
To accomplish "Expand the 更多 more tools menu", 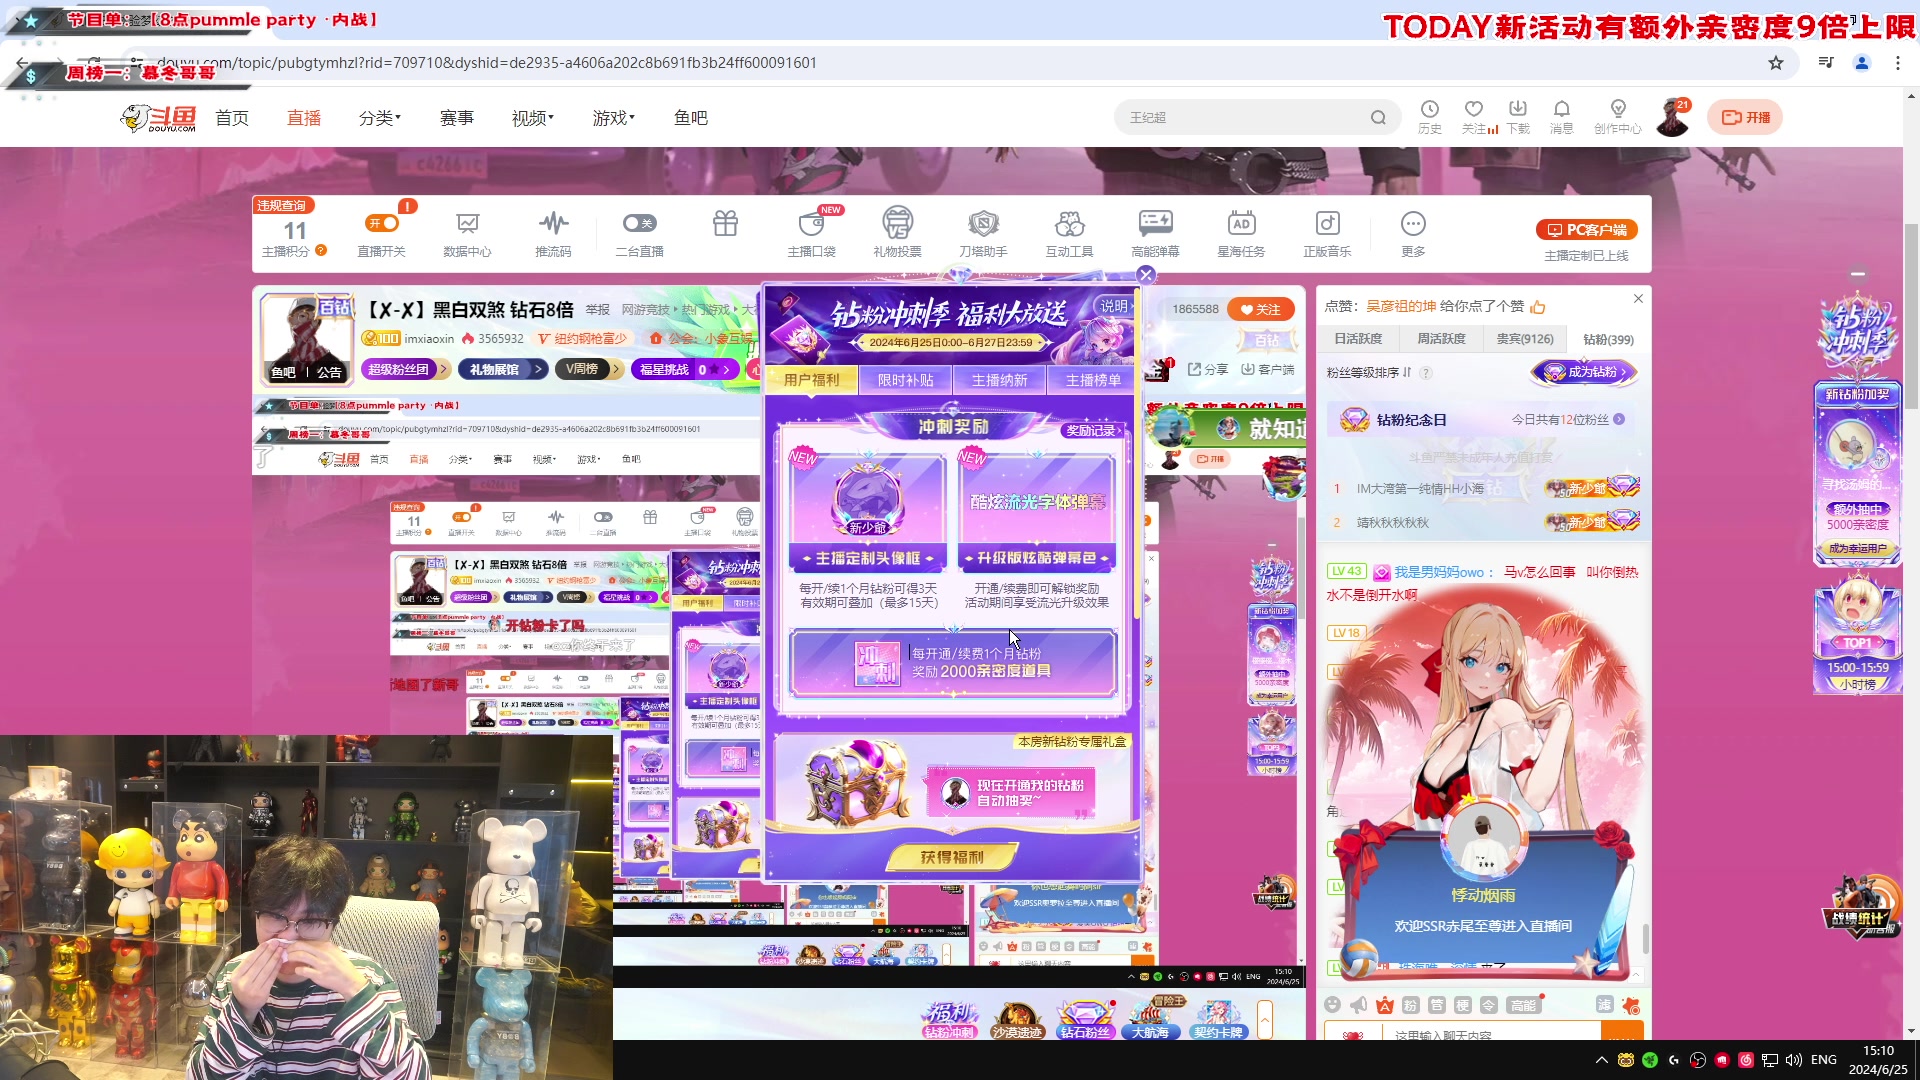I will point(1413,232).
